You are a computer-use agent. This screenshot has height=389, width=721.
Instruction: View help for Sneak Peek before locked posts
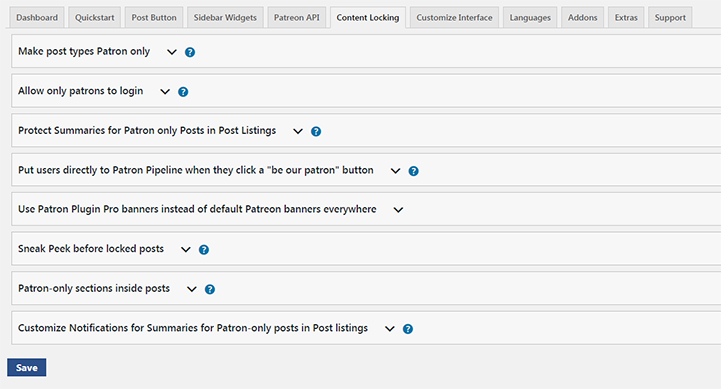(x=204, y=249)
